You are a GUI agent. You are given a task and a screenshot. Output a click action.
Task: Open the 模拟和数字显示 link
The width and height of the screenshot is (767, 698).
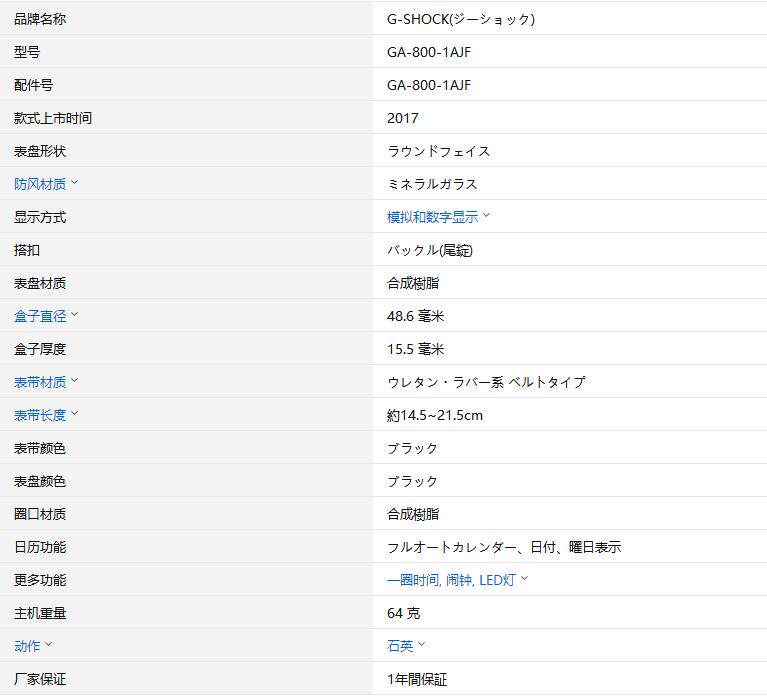point(432,217)
